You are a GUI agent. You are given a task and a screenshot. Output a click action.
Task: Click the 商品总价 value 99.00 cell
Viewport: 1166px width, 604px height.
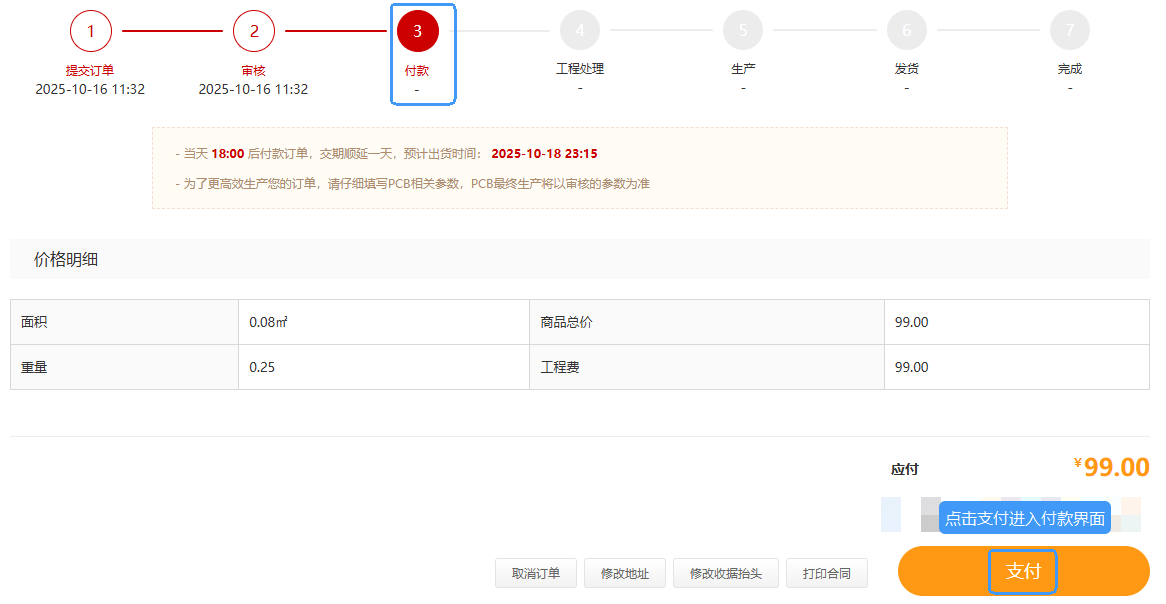(1016, 322)
